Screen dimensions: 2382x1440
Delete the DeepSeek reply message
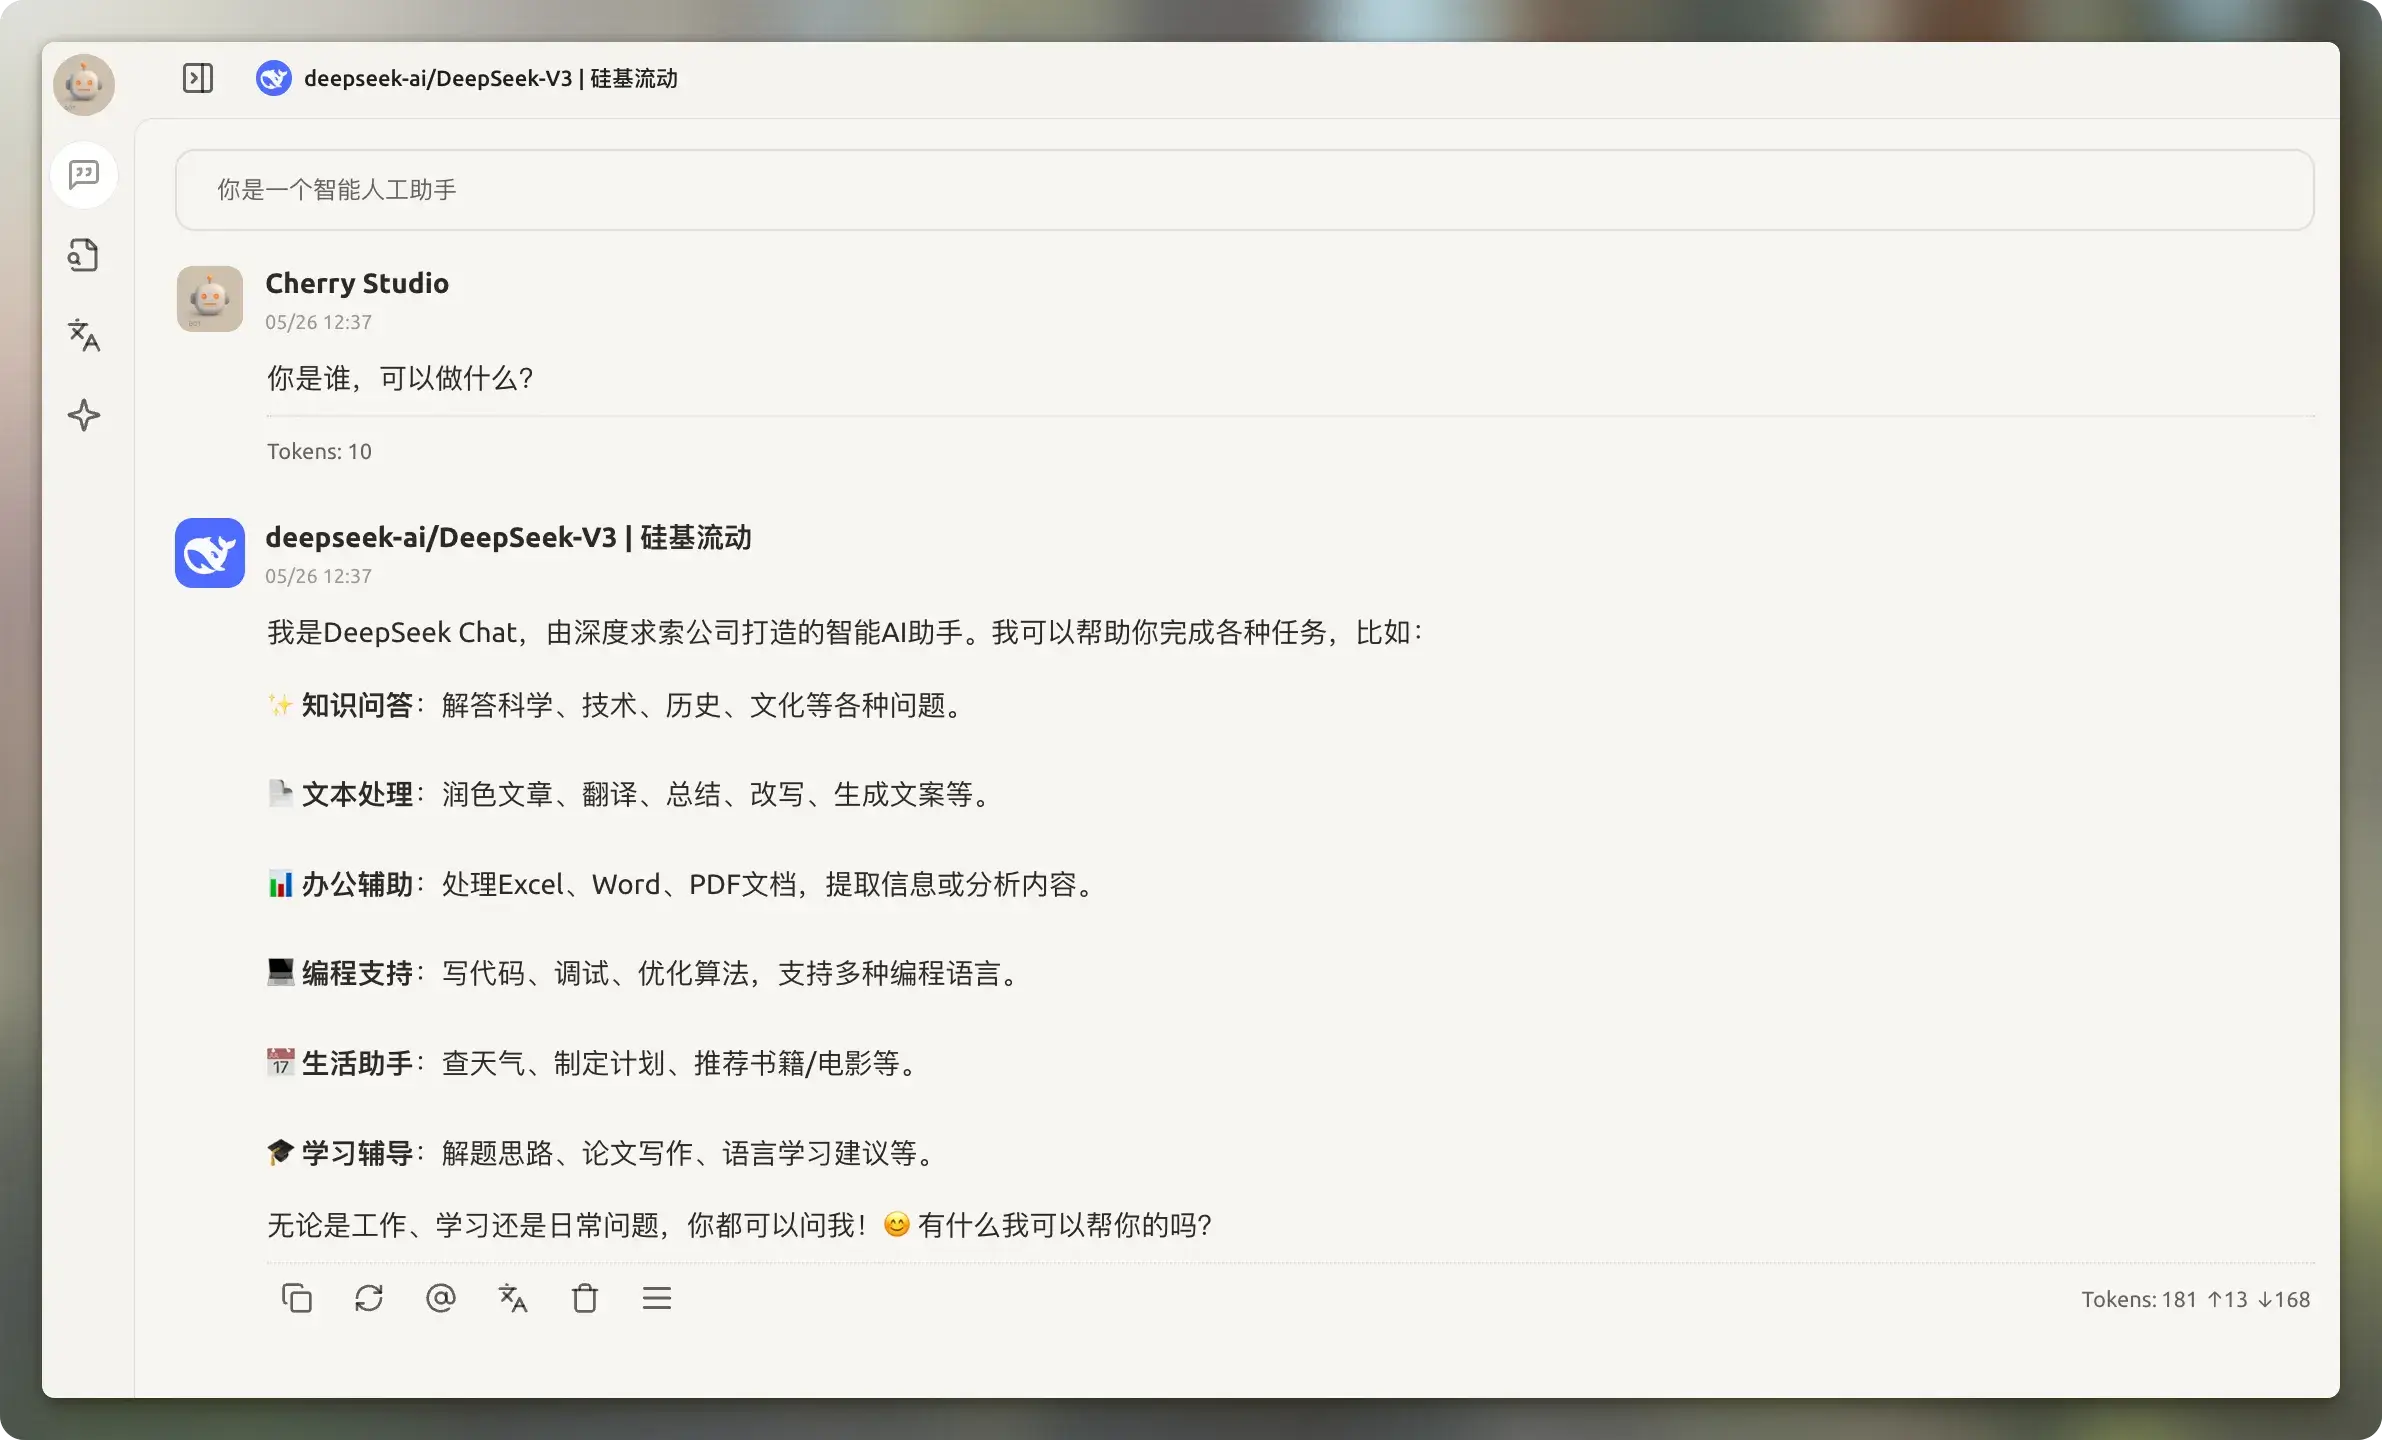[585, 1298]
